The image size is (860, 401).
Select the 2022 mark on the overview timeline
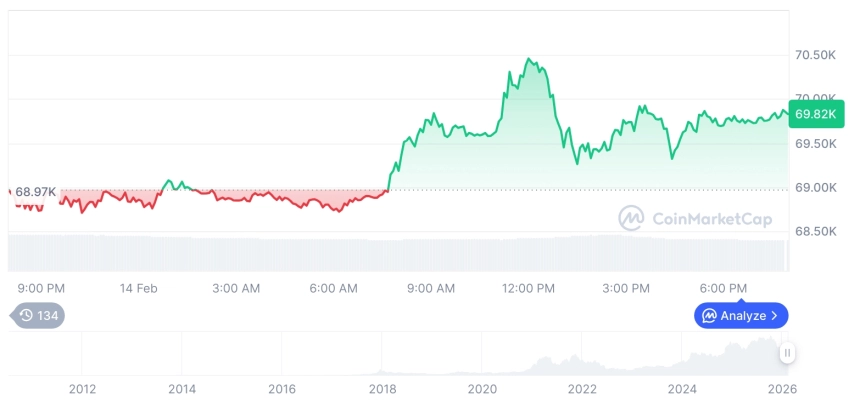click(582, 389)
